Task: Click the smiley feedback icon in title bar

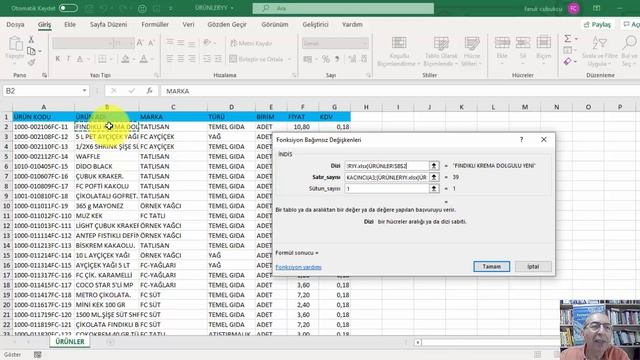Action: (142, 8)
